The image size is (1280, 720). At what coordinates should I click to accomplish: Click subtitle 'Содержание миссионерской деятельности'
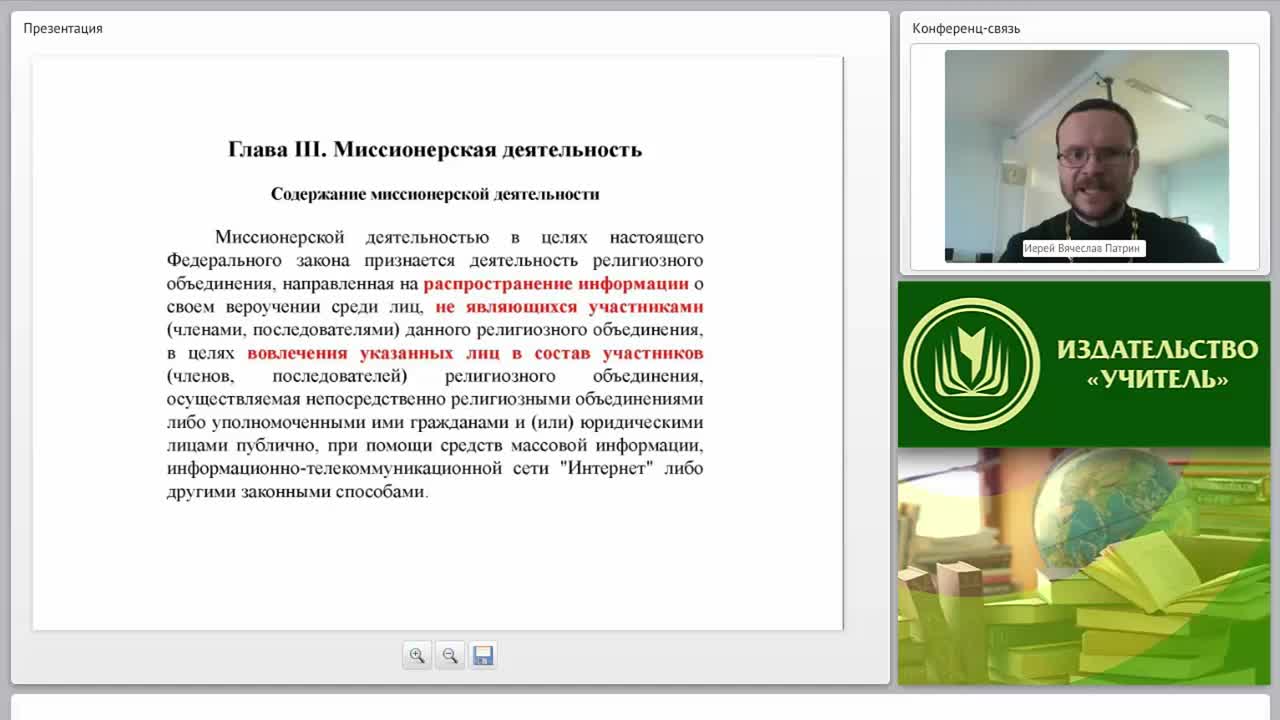435,194
